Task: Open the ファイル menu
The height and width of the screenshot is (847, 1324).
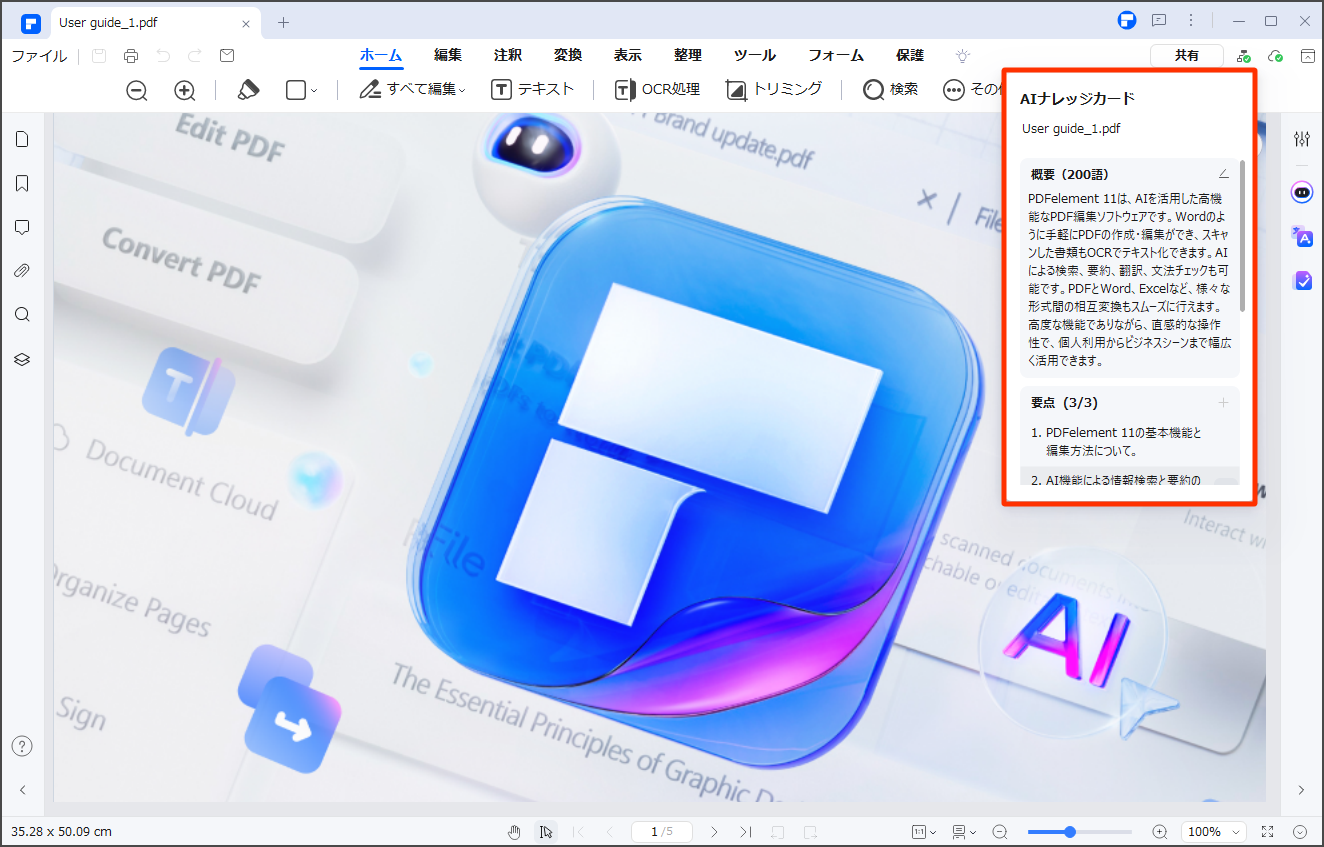Action: click(39, 56)
